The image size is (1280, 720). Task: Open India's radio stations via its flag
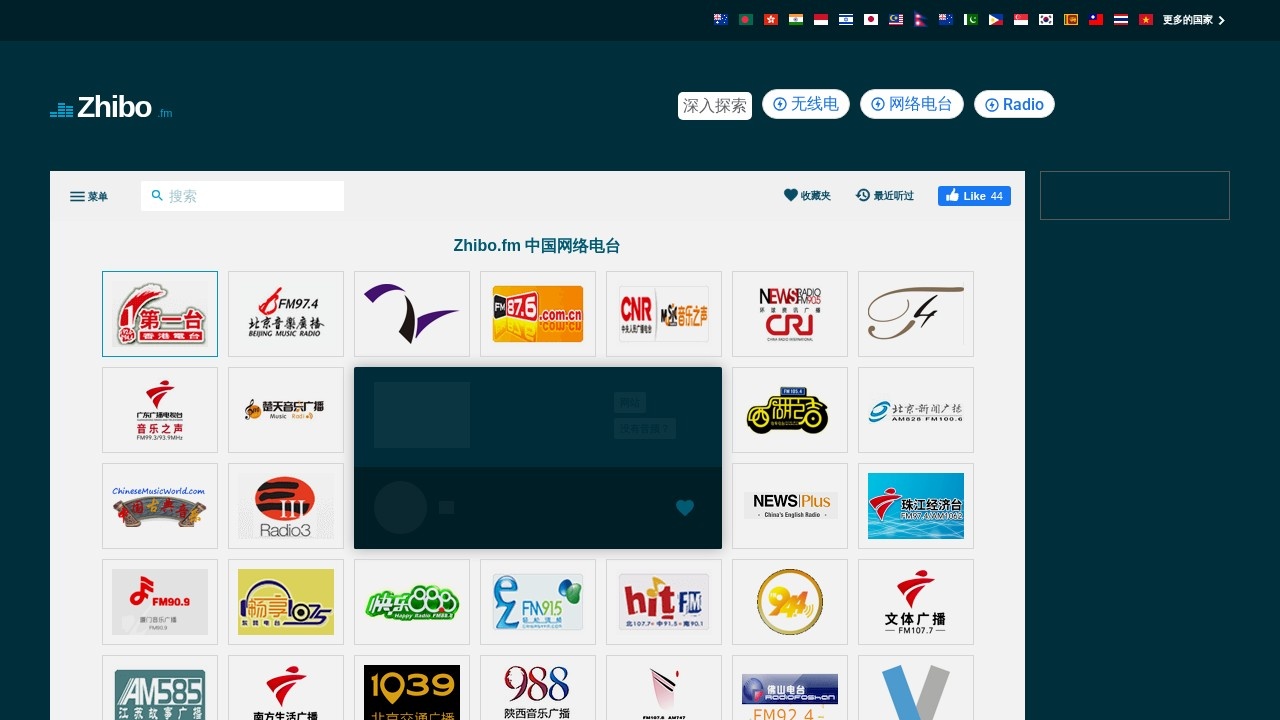[796, 19]
